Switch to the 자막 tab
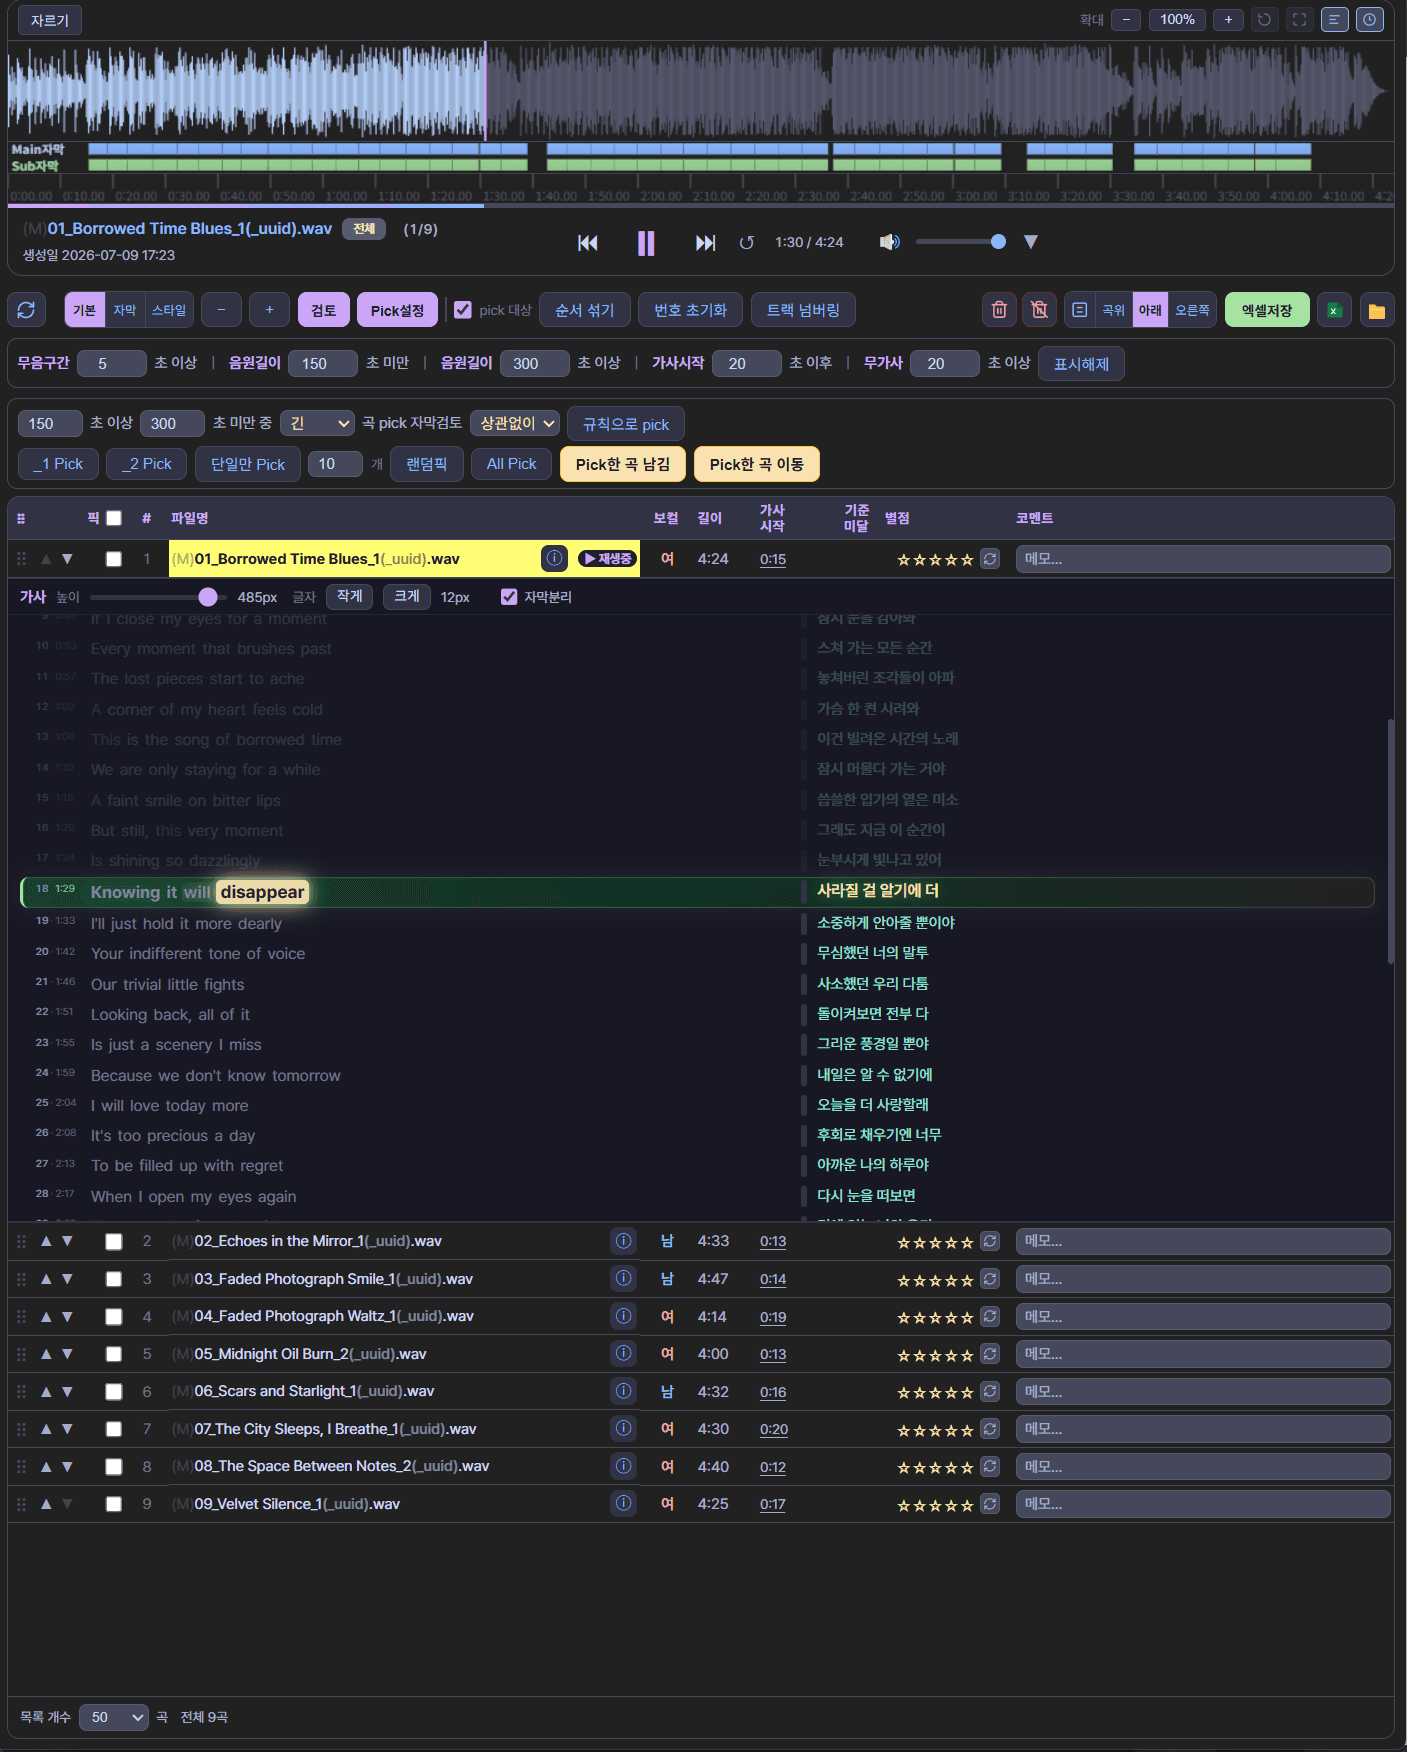The width and height of the screenshot is (1407, 1752). pos(125,310)
